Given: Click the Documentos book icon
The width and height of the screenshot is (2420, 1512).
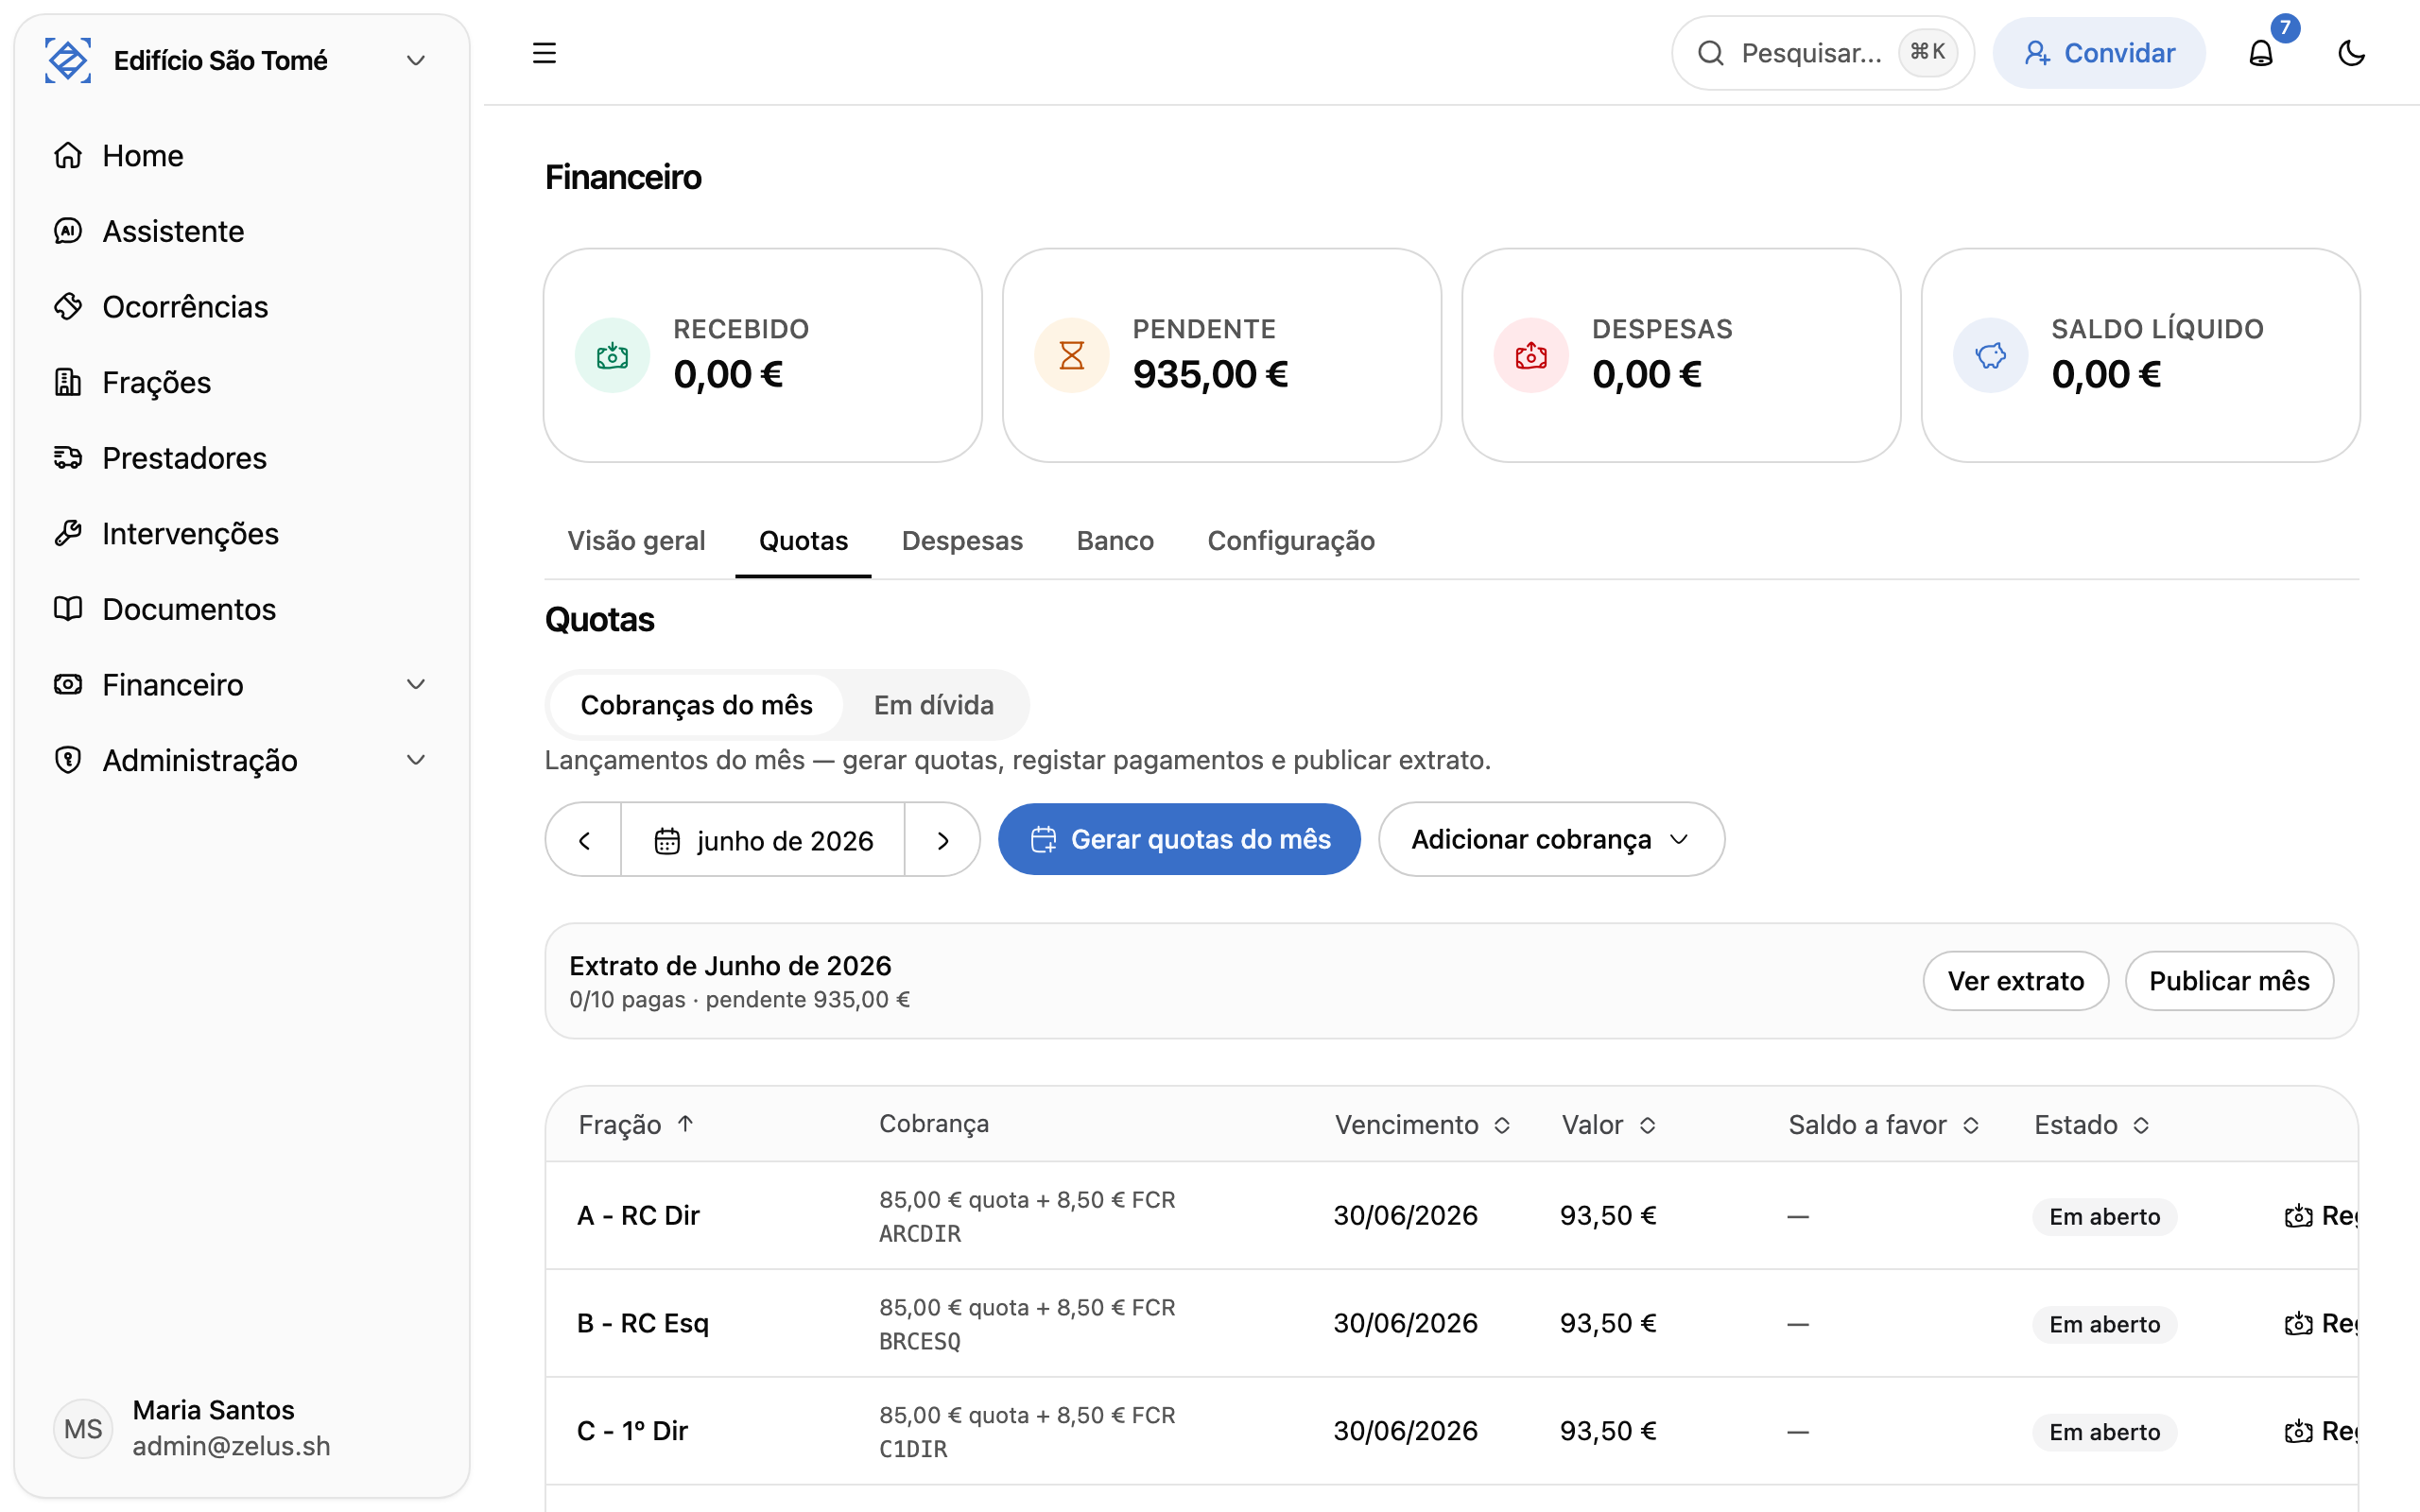Looking at the screenshot, I should pos(68,608).
